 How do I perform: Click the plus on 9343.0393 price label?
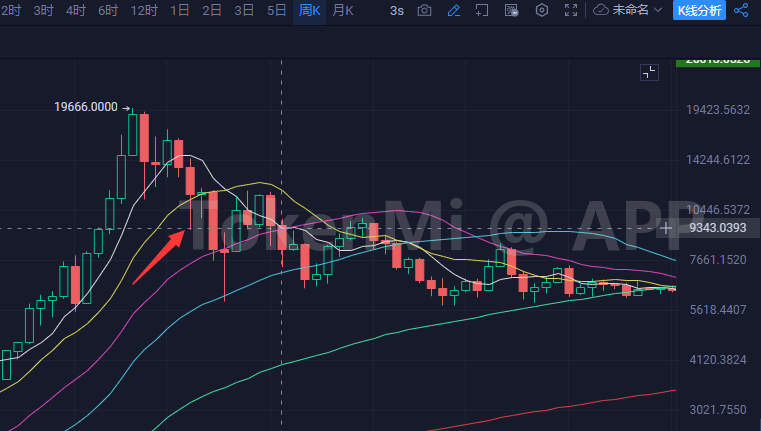[x=667, y=228]
